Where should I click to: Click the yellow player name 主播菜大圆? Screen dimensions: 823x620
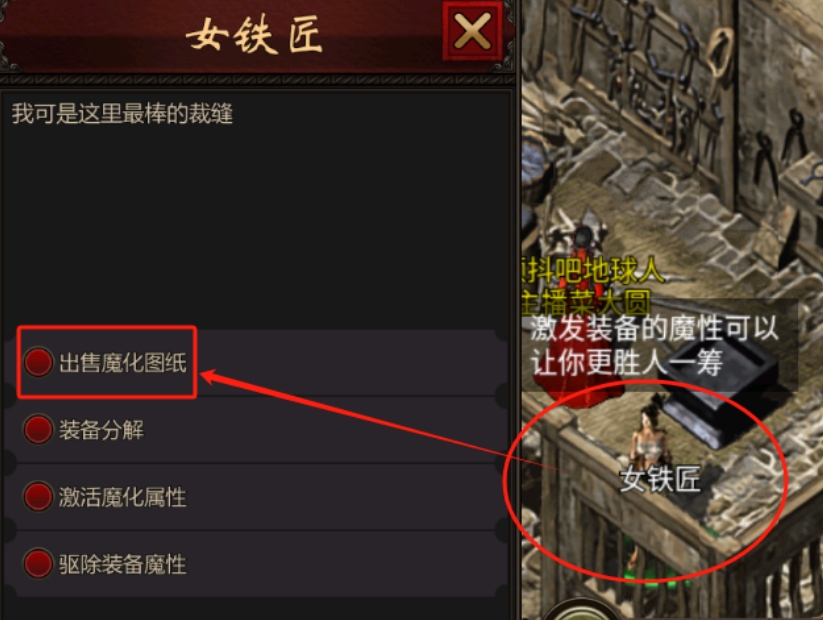click(587, 302)
